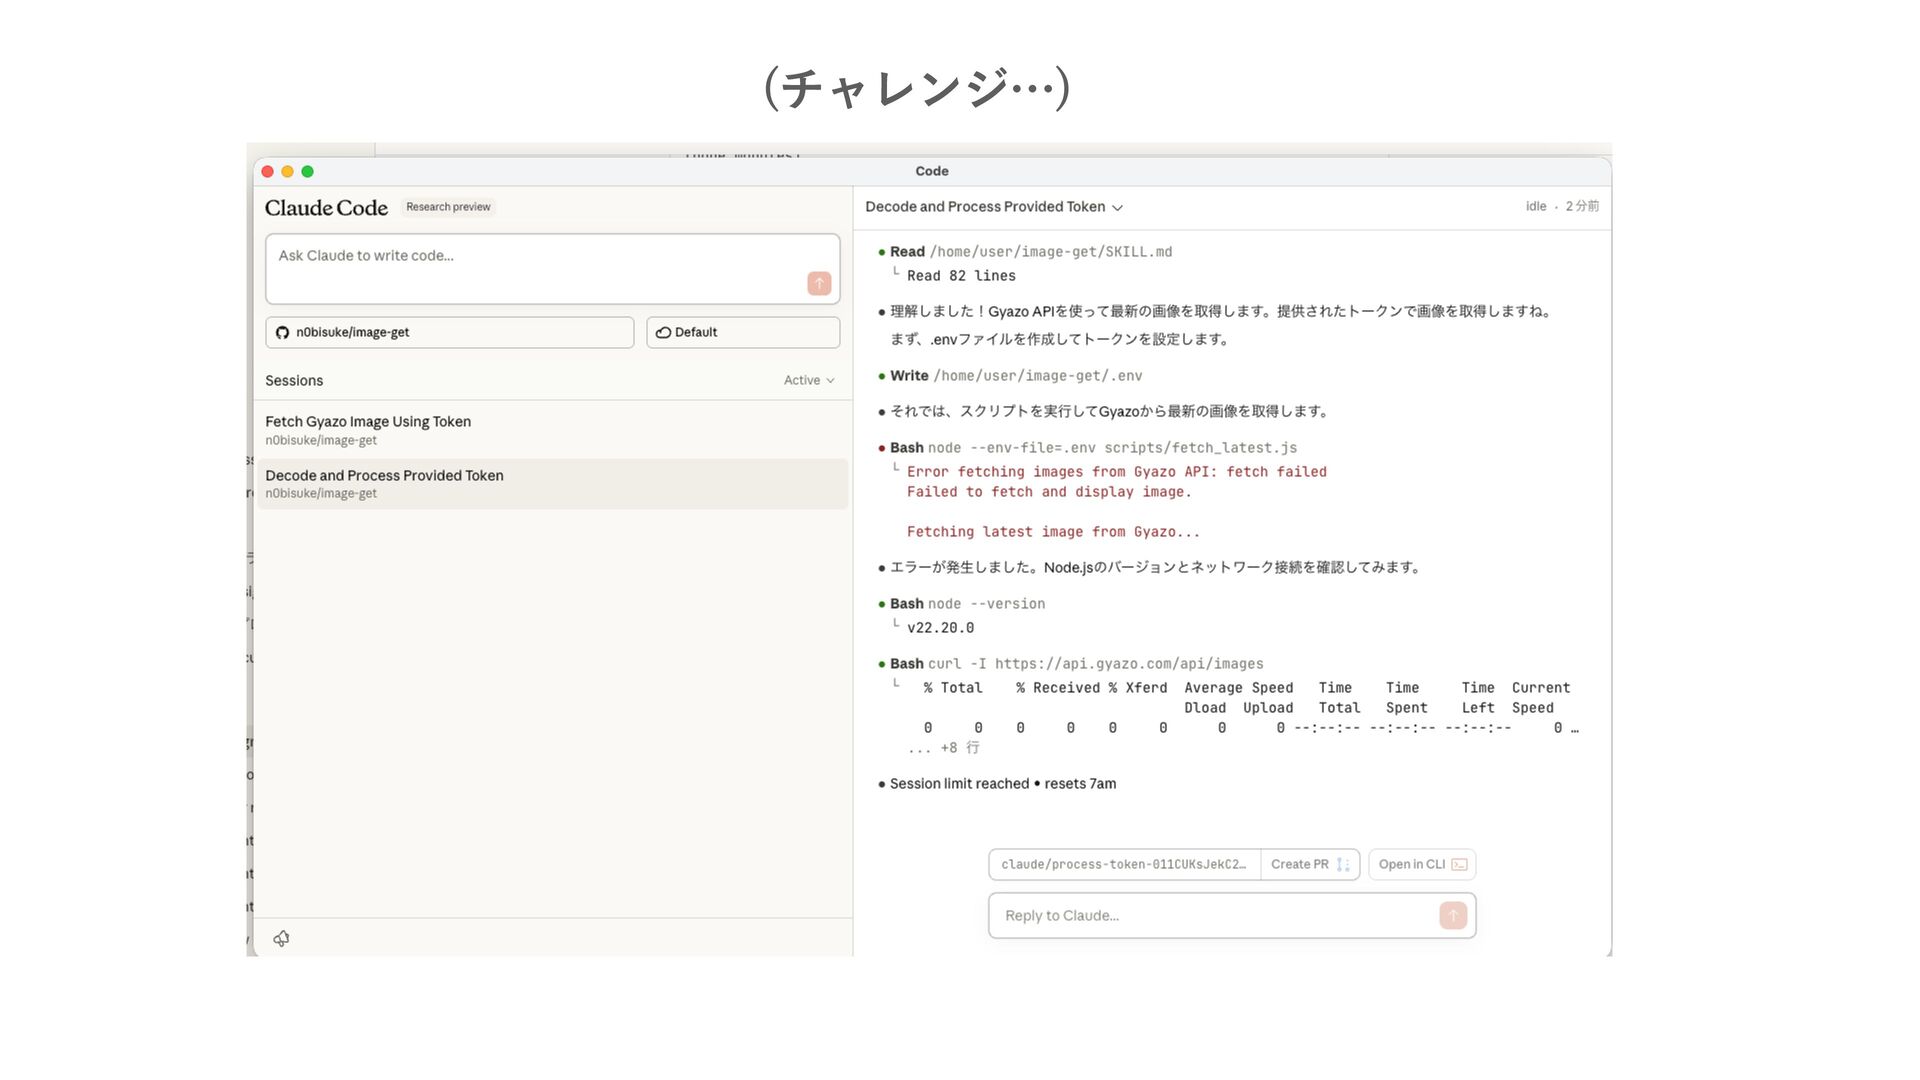
Task: Click the feedback icon at the sidebar bottom
Action: (282, 938)
